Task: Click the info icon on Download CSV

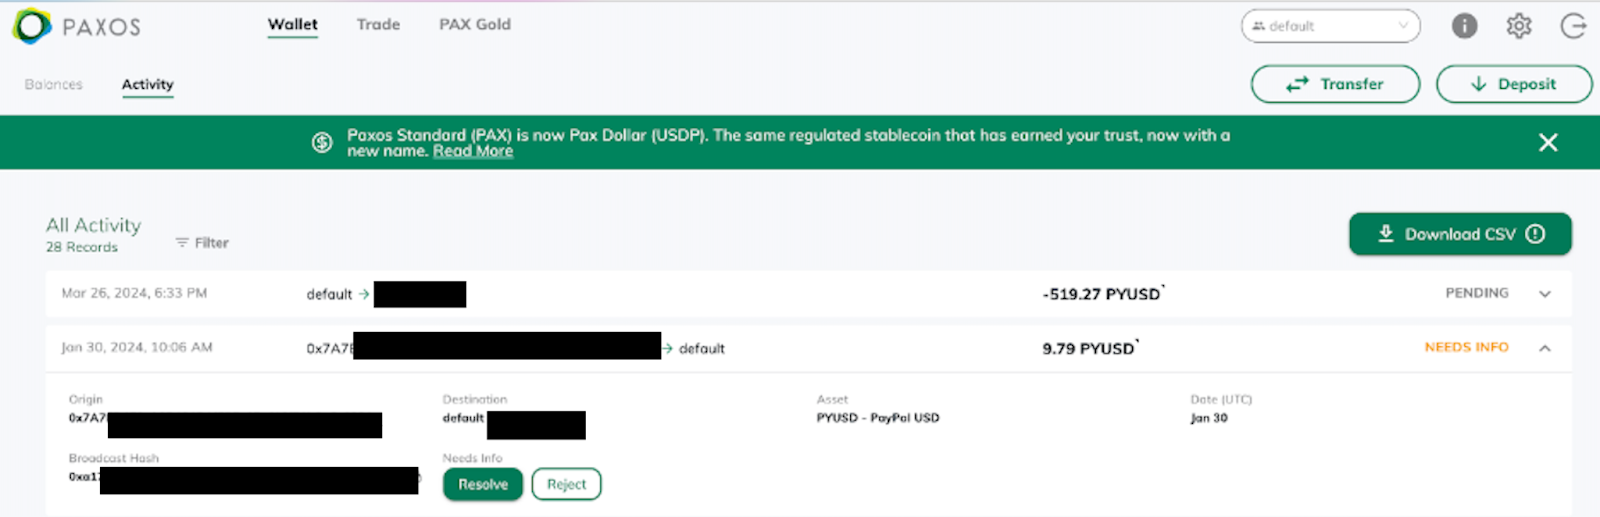Action: click(1535, 234)
